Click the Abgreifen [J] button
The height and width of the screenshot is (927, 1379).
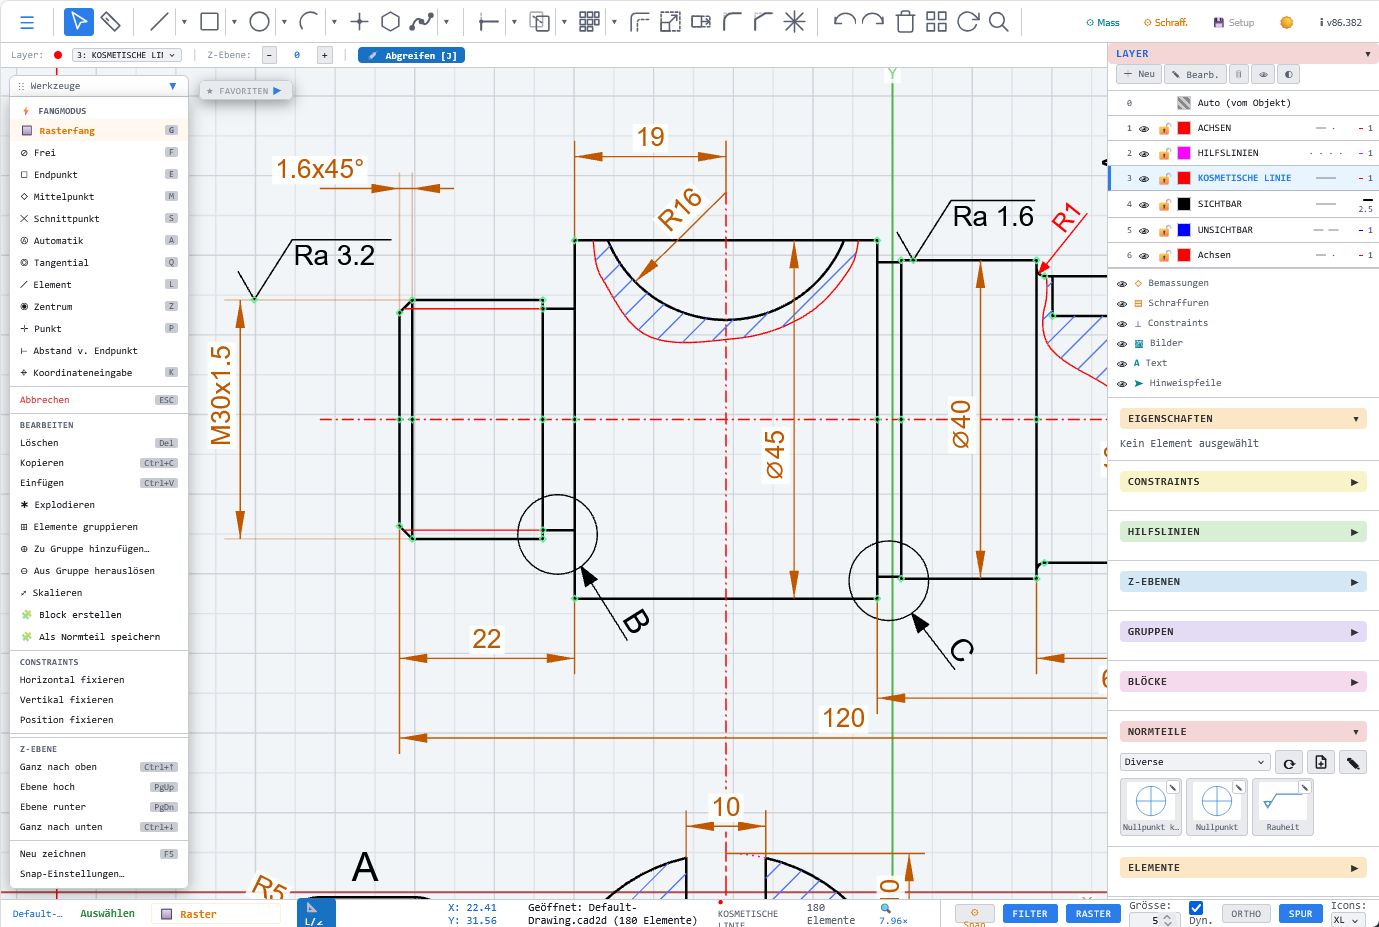(411, 55)
